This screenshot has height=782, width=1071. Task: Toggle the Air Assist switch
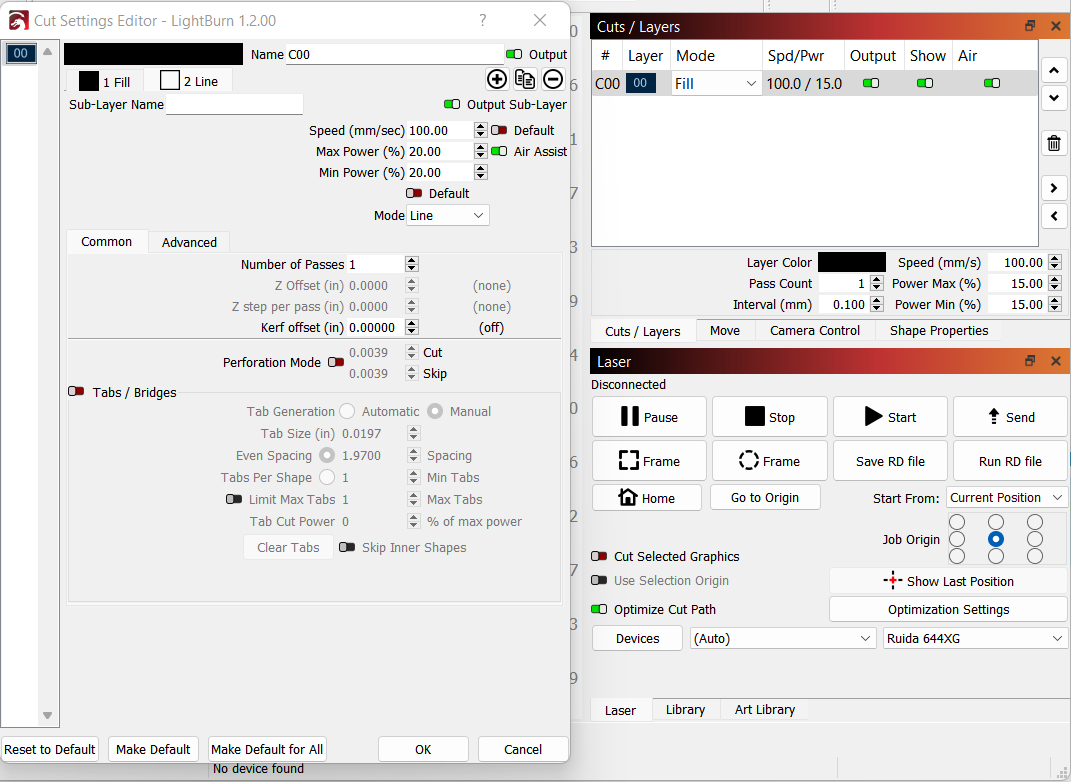499,152
